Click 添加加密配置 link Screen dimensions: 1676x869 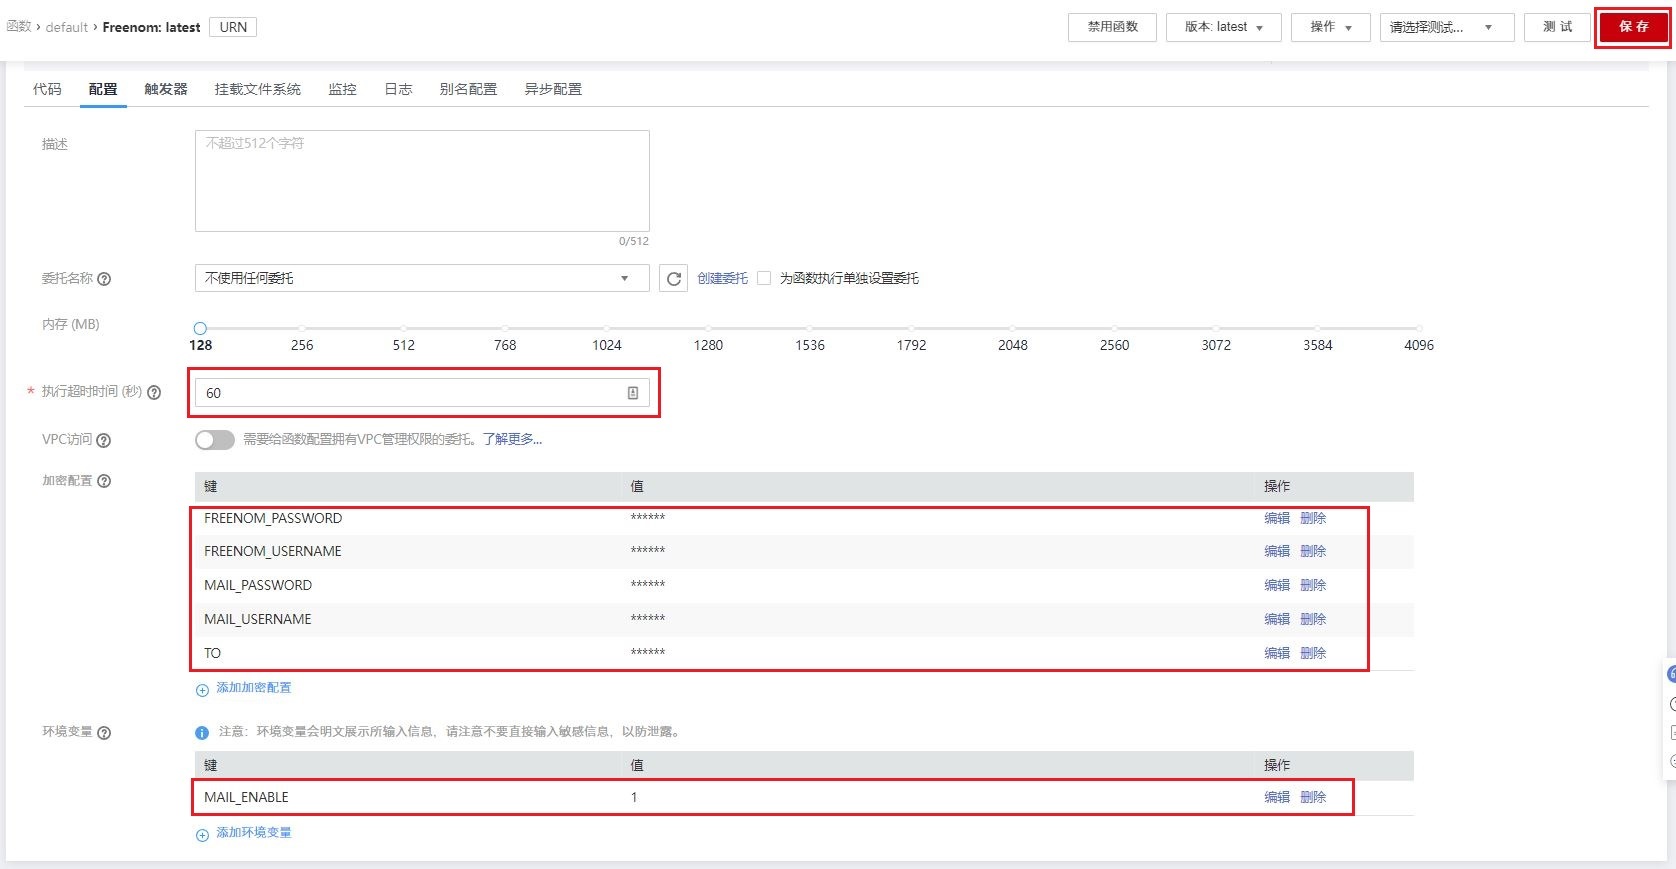click(254, 688)
